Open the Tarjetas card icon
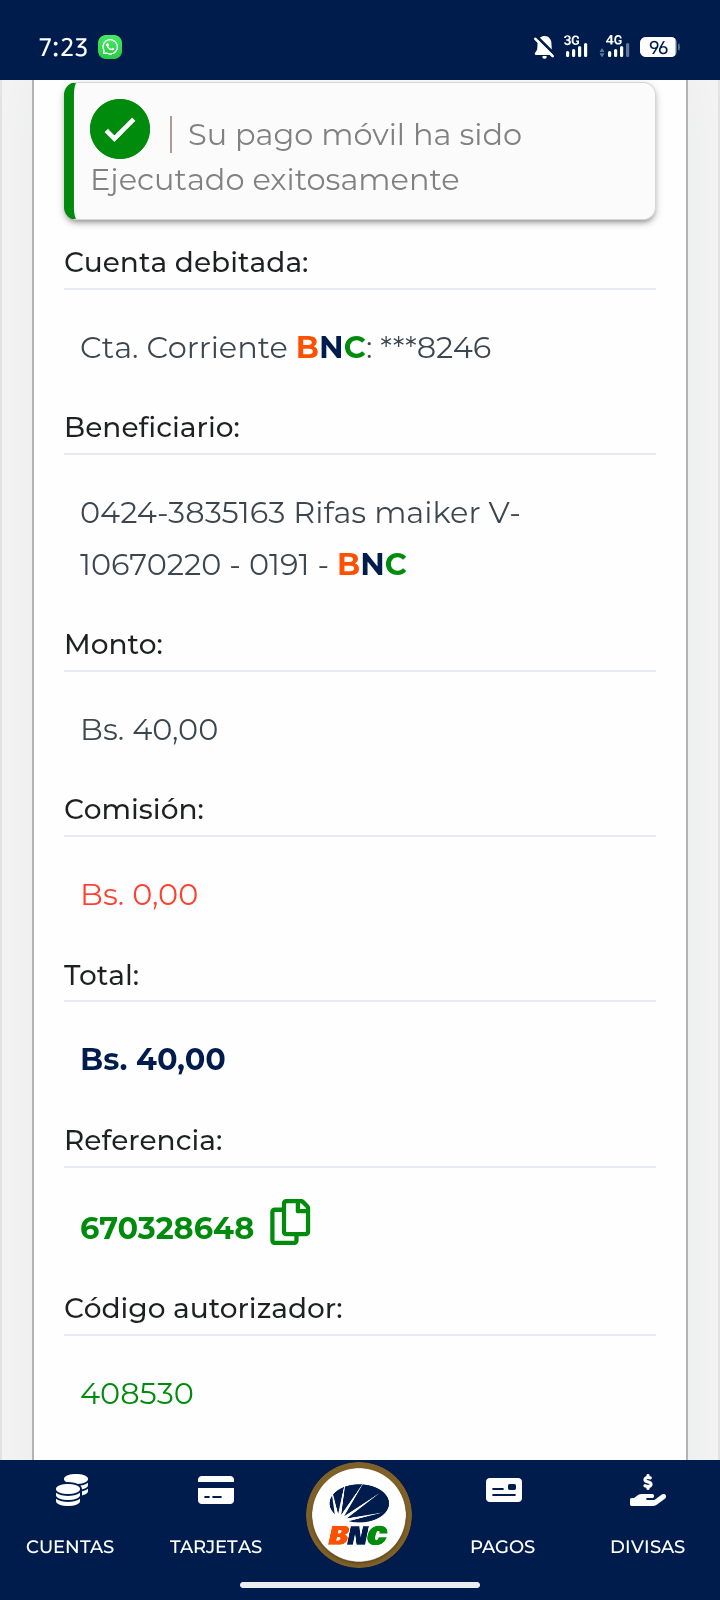Image resolution: width=720 pixels, height=1600 pixels. pos(216,1491)
